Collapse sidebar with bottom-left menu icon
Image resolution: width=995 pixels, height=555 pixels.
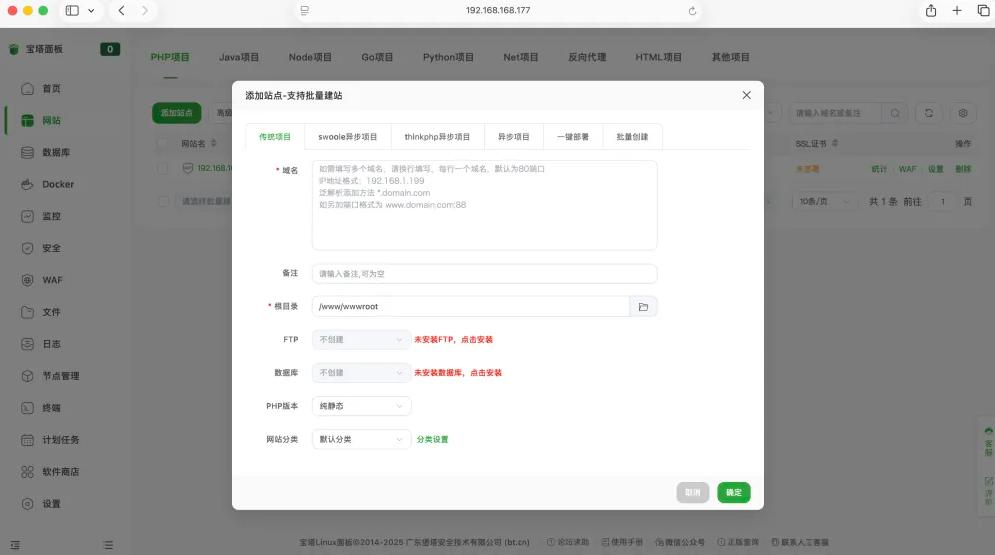click(15, 545)
